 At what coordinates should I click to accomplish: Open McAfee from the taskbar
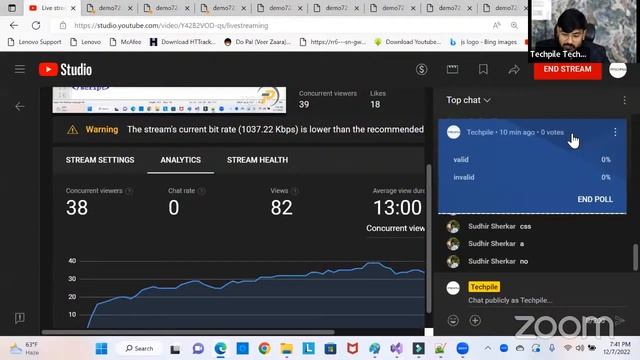353,349
